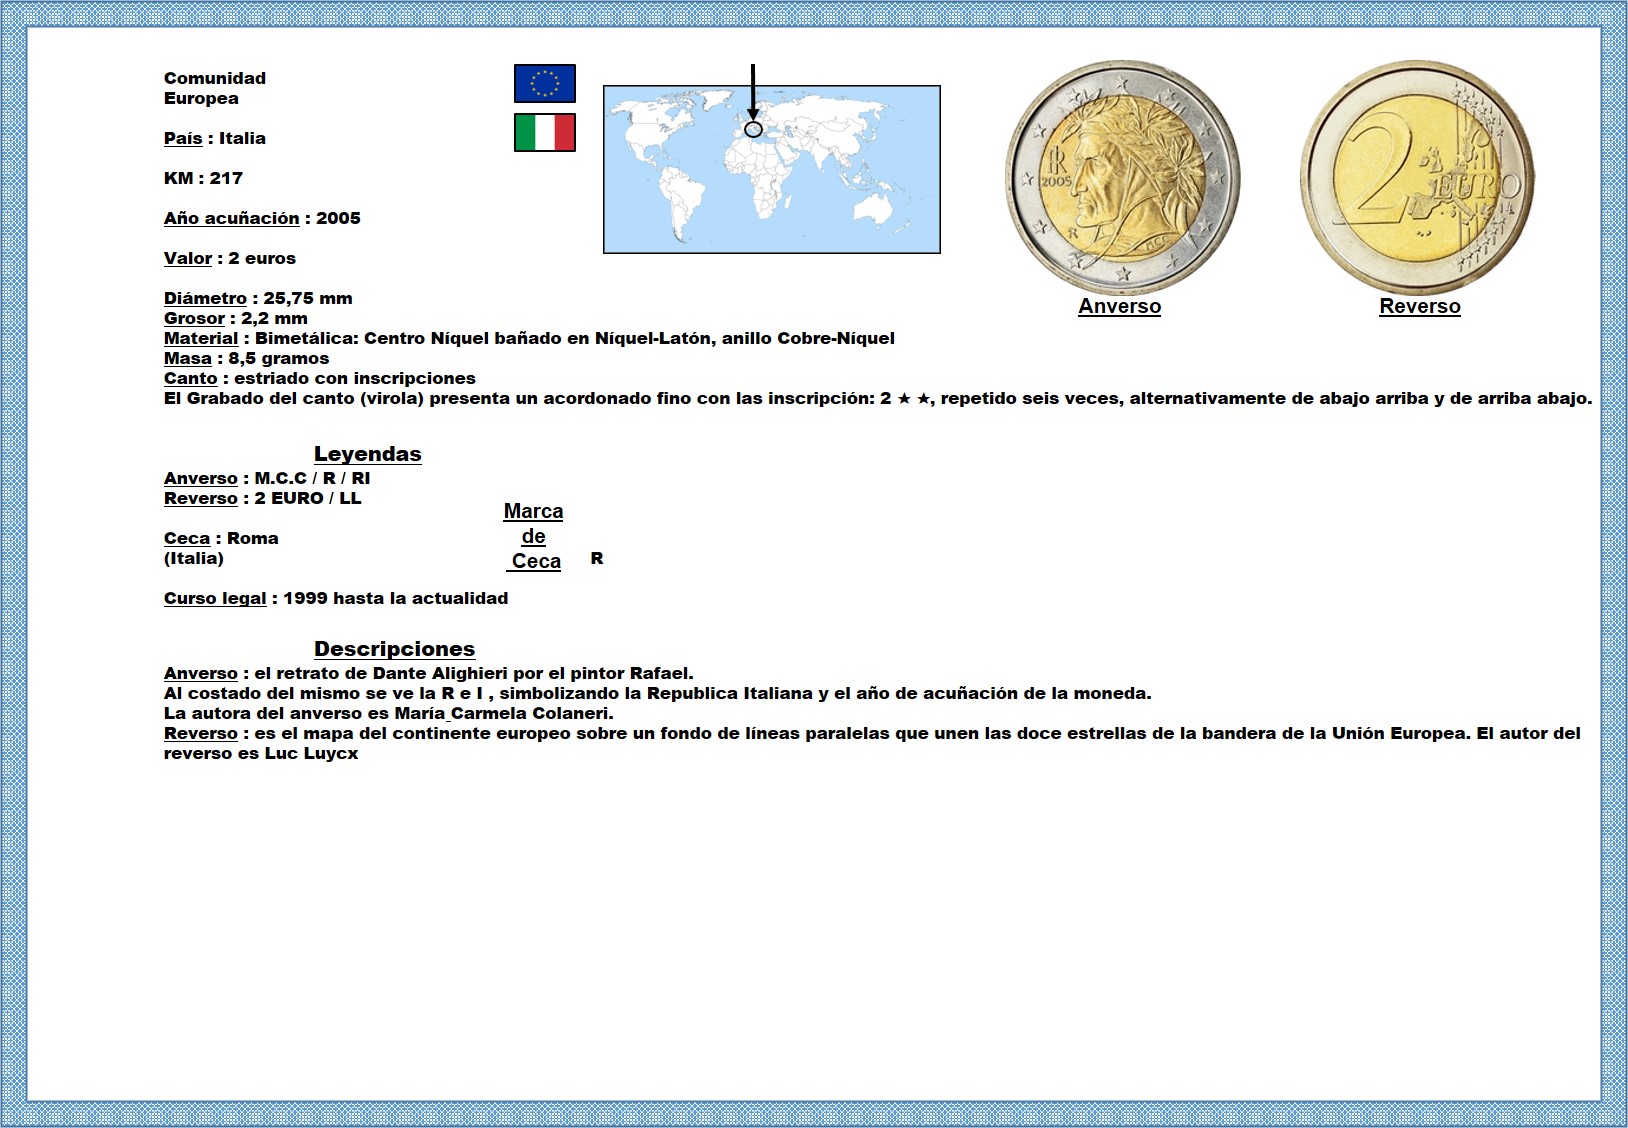This screenshot has height=1128, width=1628.
Task: Click the 'Al costado del mismo' sentence
Action: (658, 693)
